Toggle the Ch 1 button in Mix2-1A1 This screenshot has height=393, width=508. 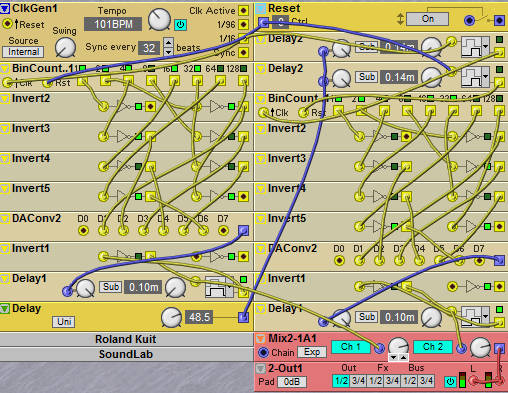pyautogui.click(x=351, y=347)
